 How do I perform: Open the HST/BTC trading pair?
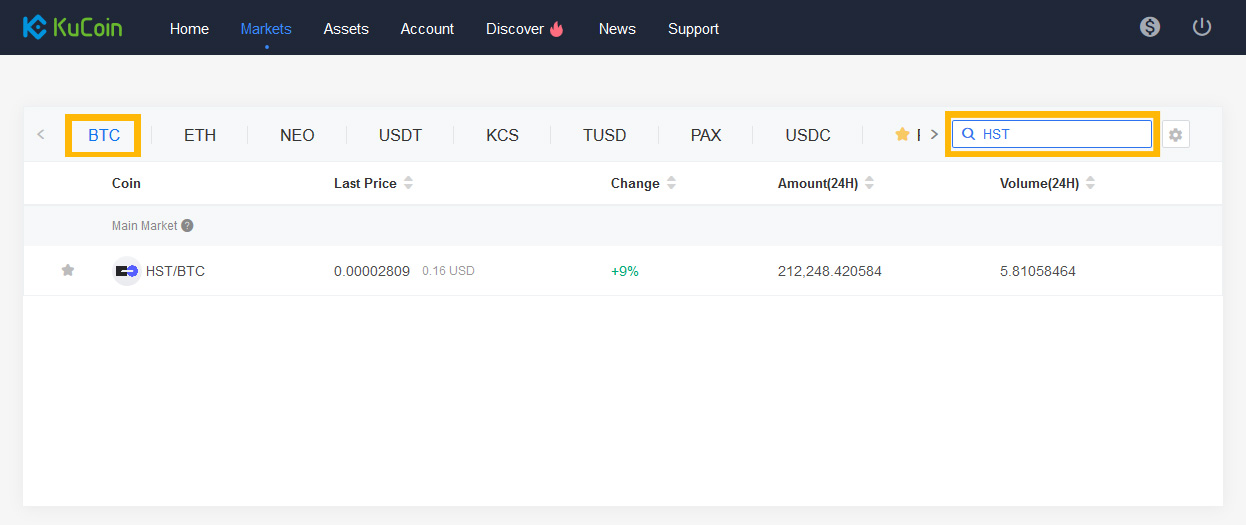[x=175, y=271]
